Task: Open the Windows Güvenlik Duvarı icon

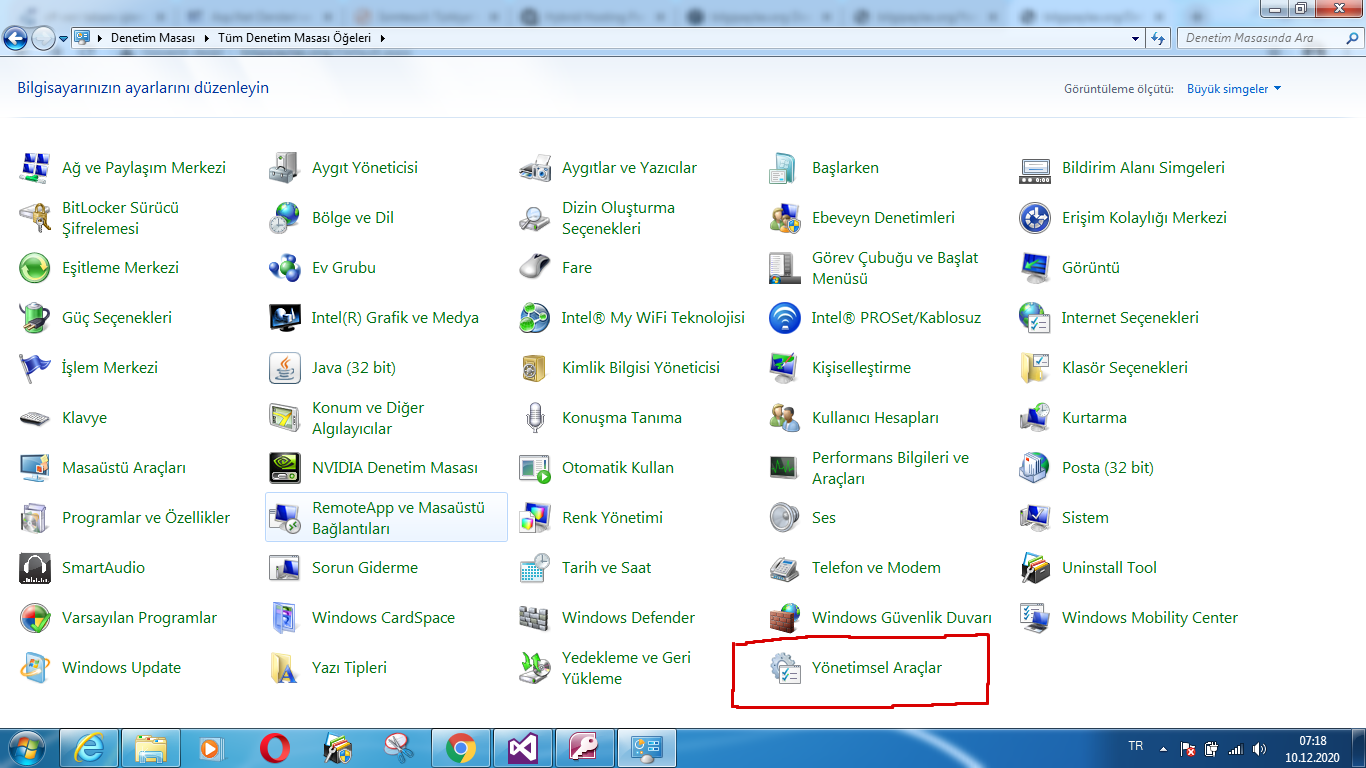Action: pos(785,618)
